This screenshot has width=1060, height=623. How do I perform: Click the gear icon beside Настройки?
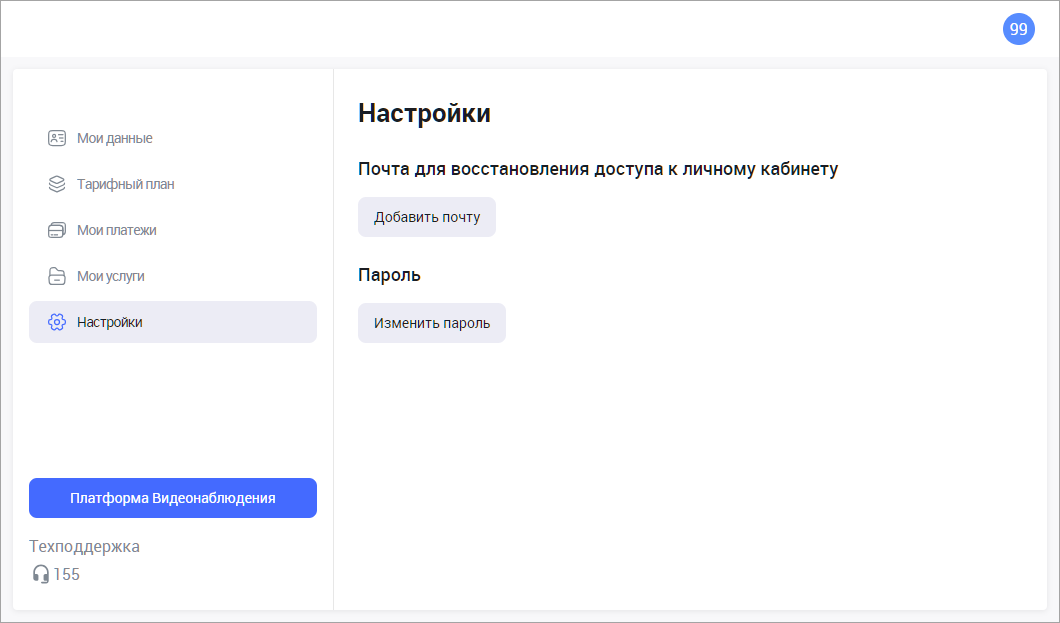[57, 322]
